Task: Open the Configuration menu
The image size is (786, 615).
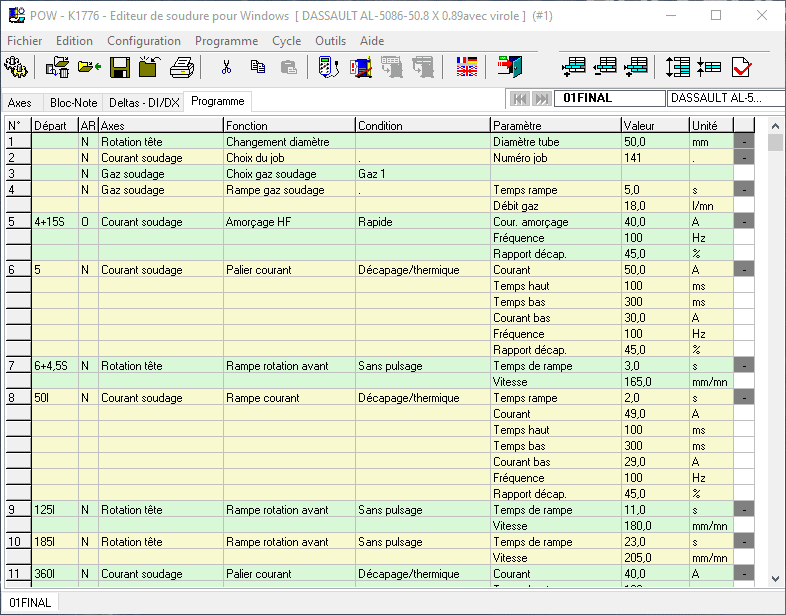Action: tap(144, 41)
